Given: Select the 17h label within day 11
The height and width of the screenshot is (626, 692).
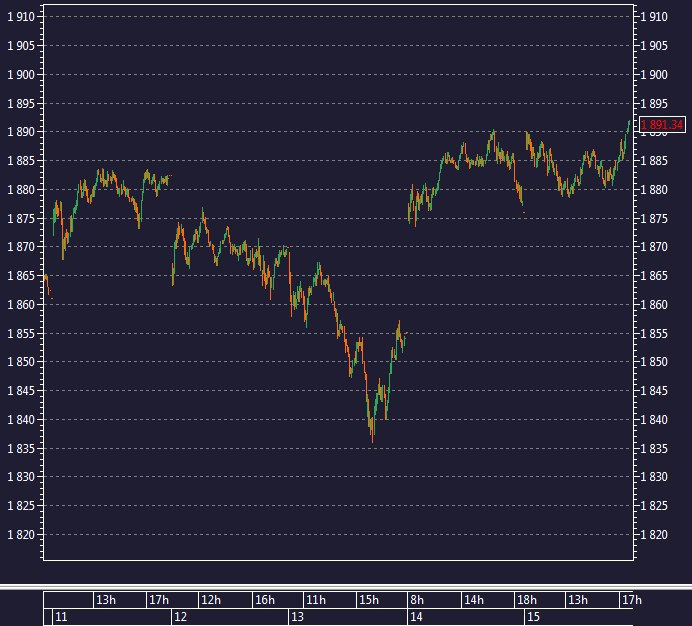Looking at the screenshot, I should pos(159,600).
